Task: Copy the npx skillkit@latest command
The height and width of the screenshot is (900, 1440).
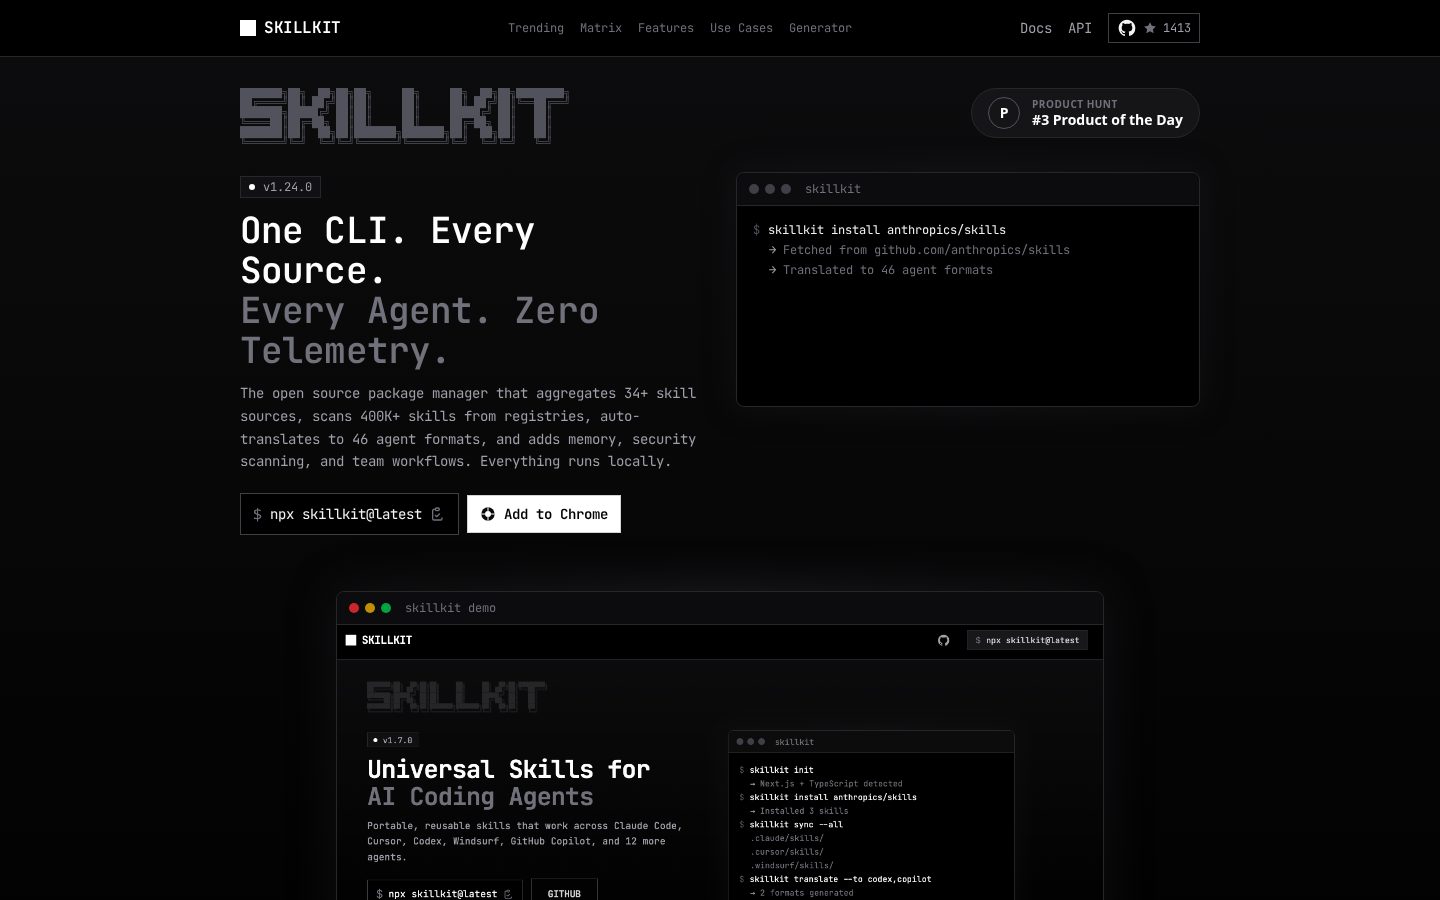Action: 437,514
